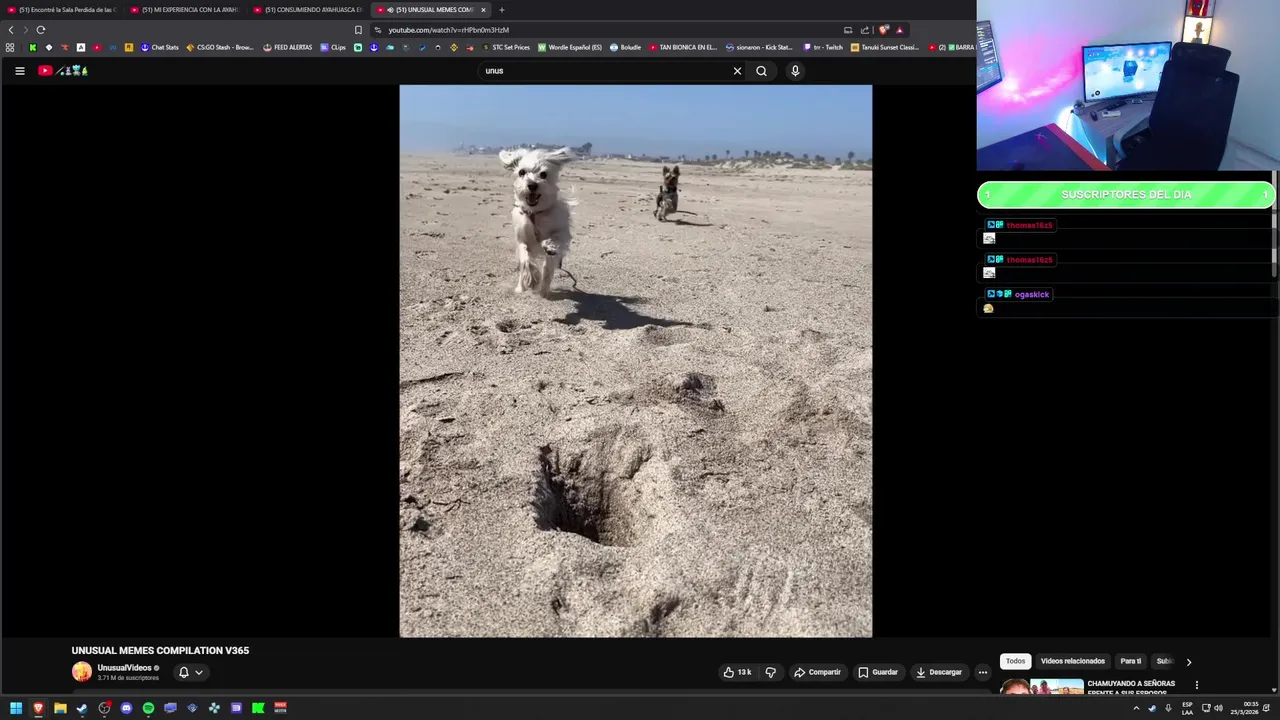Switch to 'Consumiendo Ayahuasca' tab
The height and width of the screenshot is (720, 1280).
pyautogui.click(x=308, y=10)
